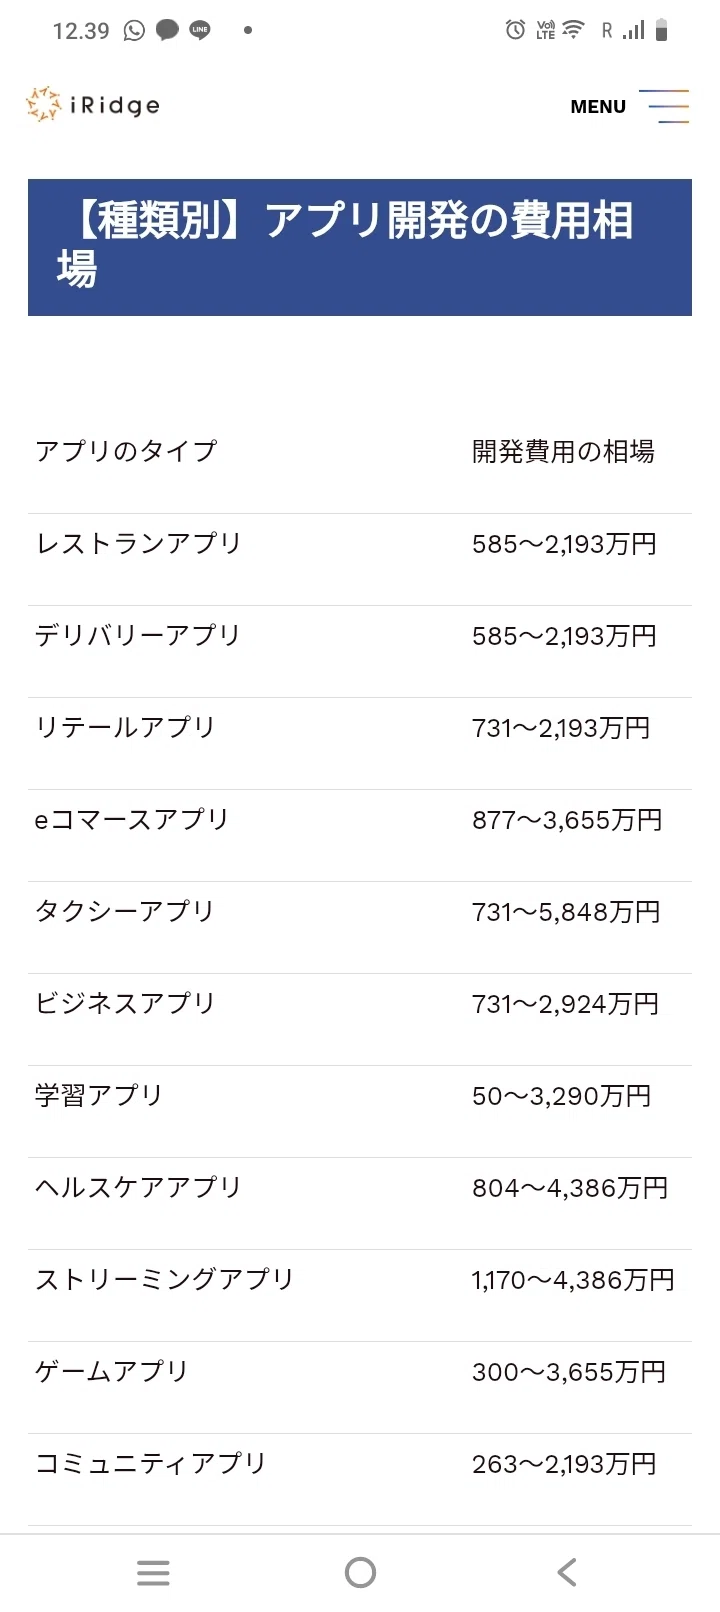
Task: Tap the LINE notification icon
Action: tap(200, 31)
